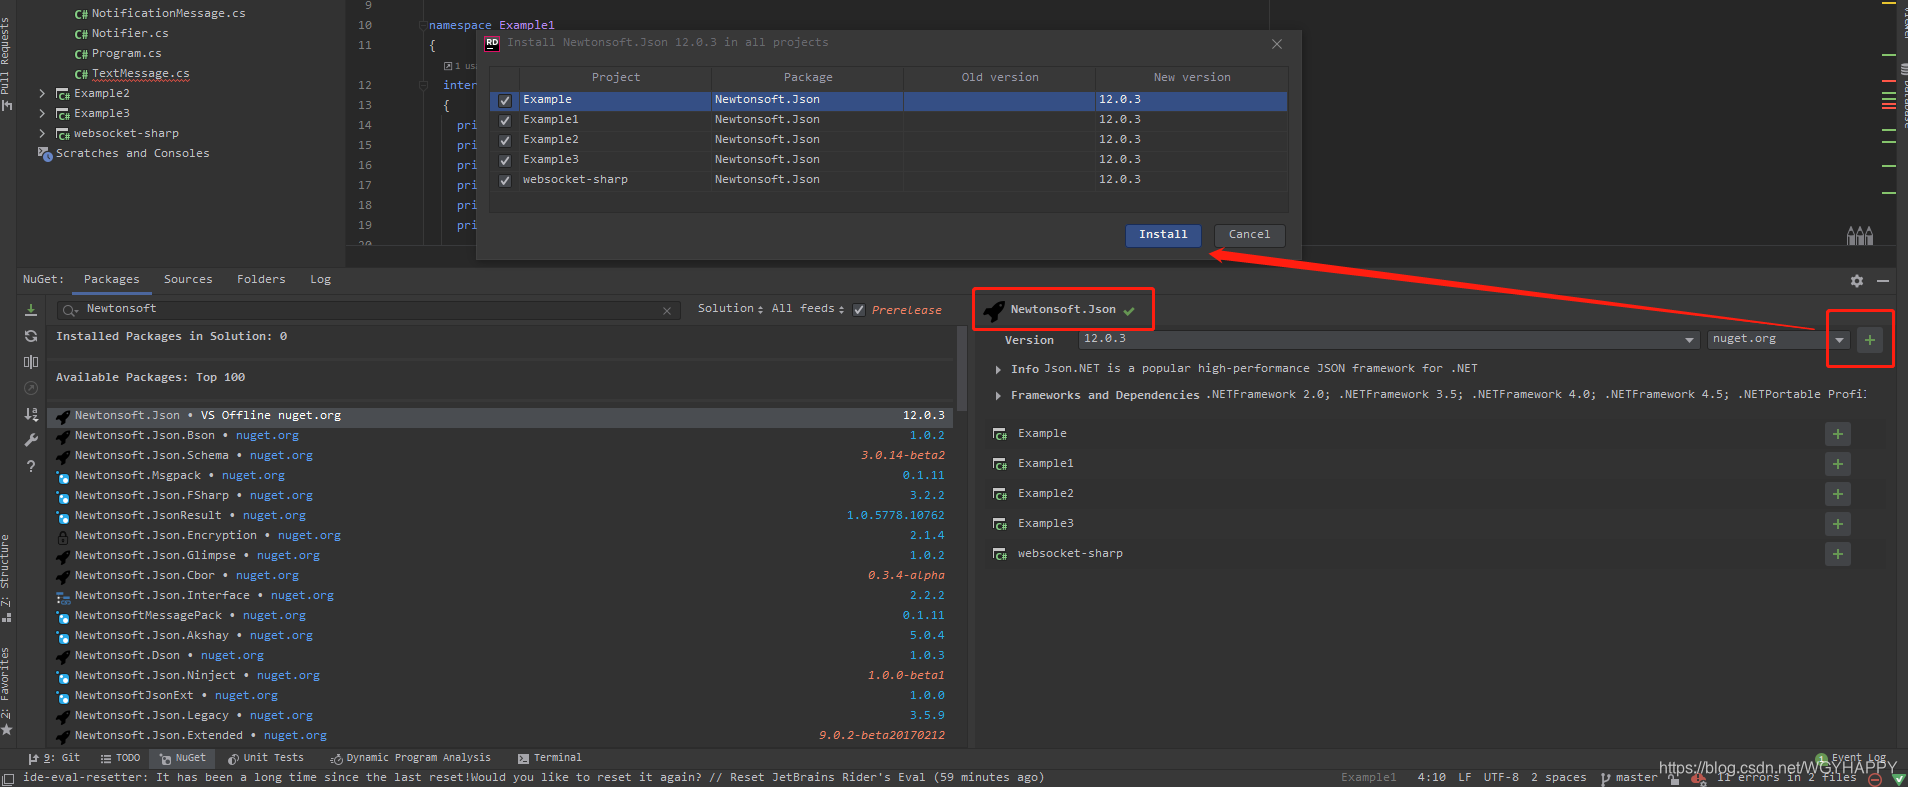Expand Frameworks and Dependencies section
This screenshot has height=787, width=1908.
(998, 395)
